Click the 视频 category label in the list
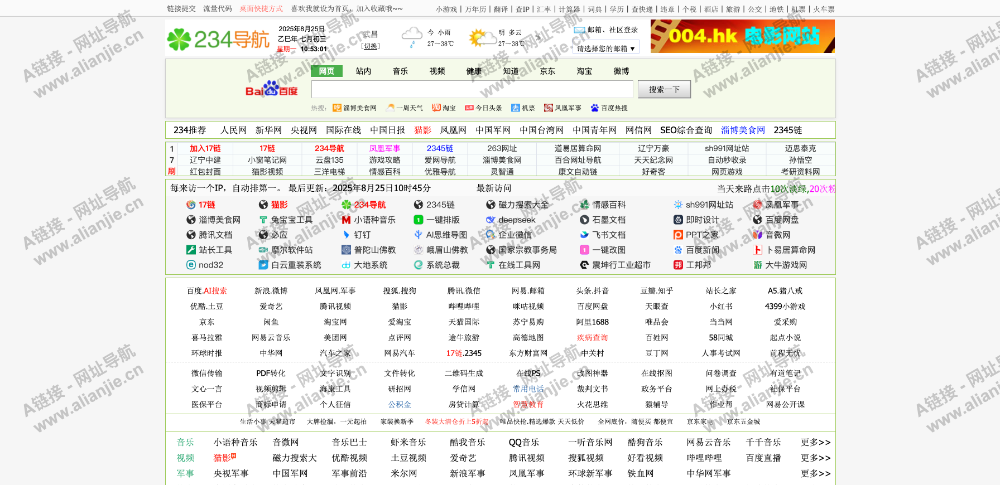This screenshot has width=1000, height=485. 186,458
